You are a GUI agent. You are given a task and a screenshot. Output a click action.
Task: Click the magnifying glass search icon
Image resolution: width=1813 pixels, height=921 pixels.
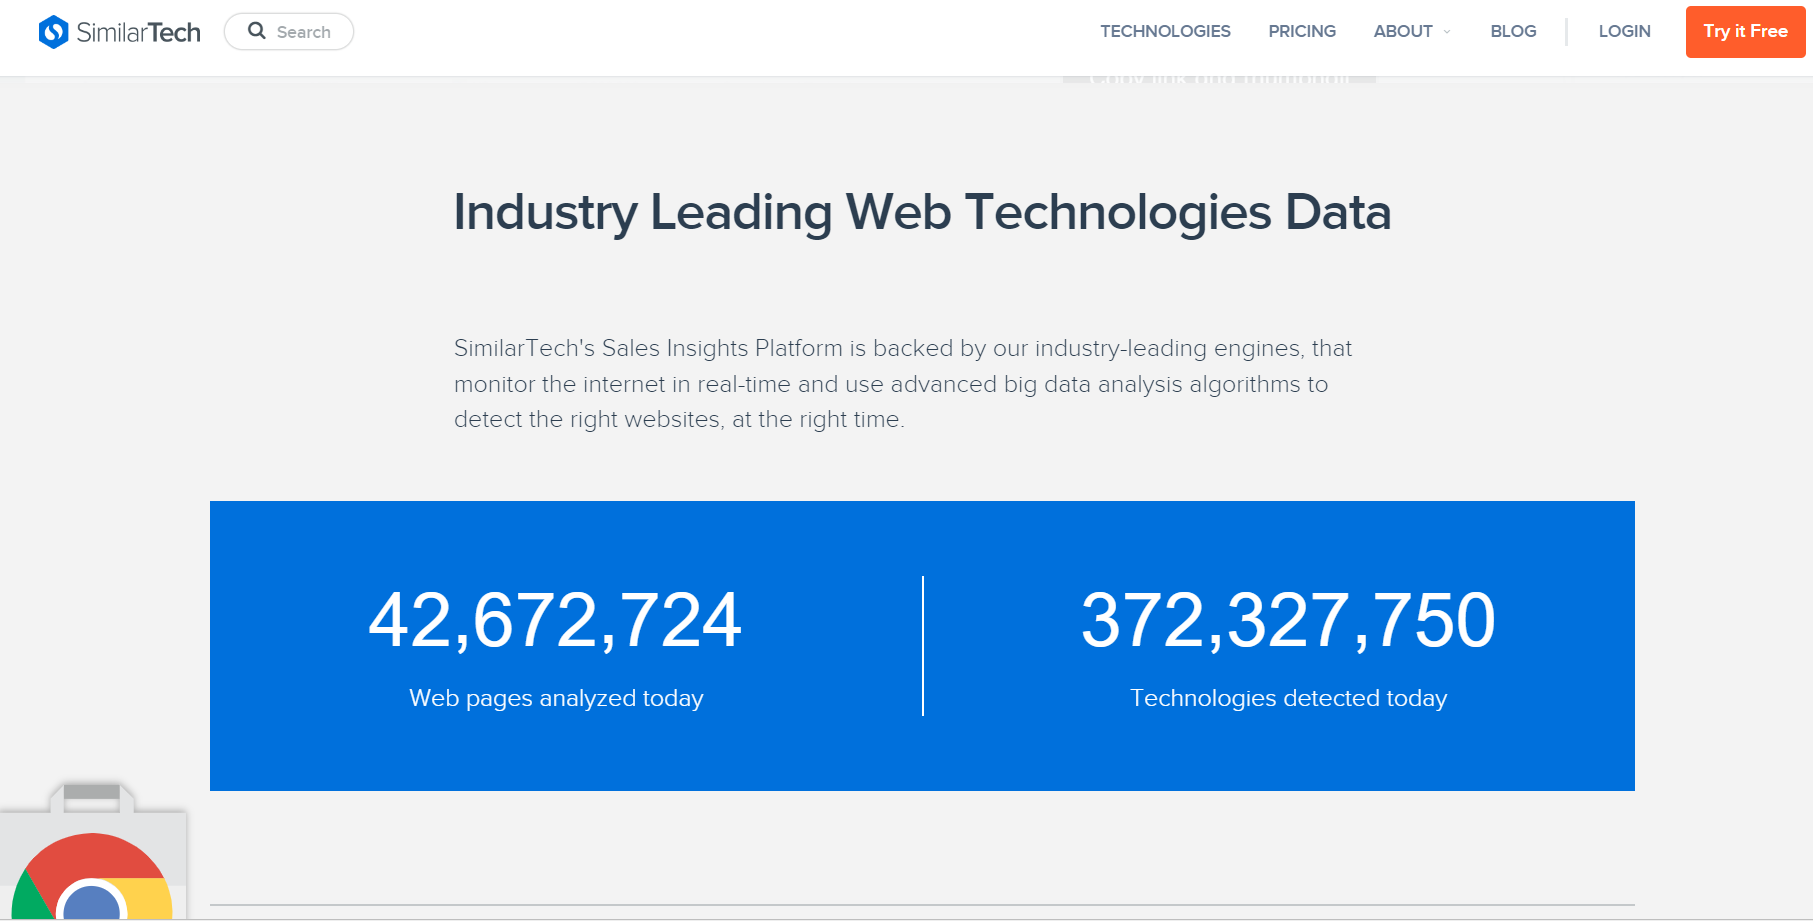click(x=257, y=31)
